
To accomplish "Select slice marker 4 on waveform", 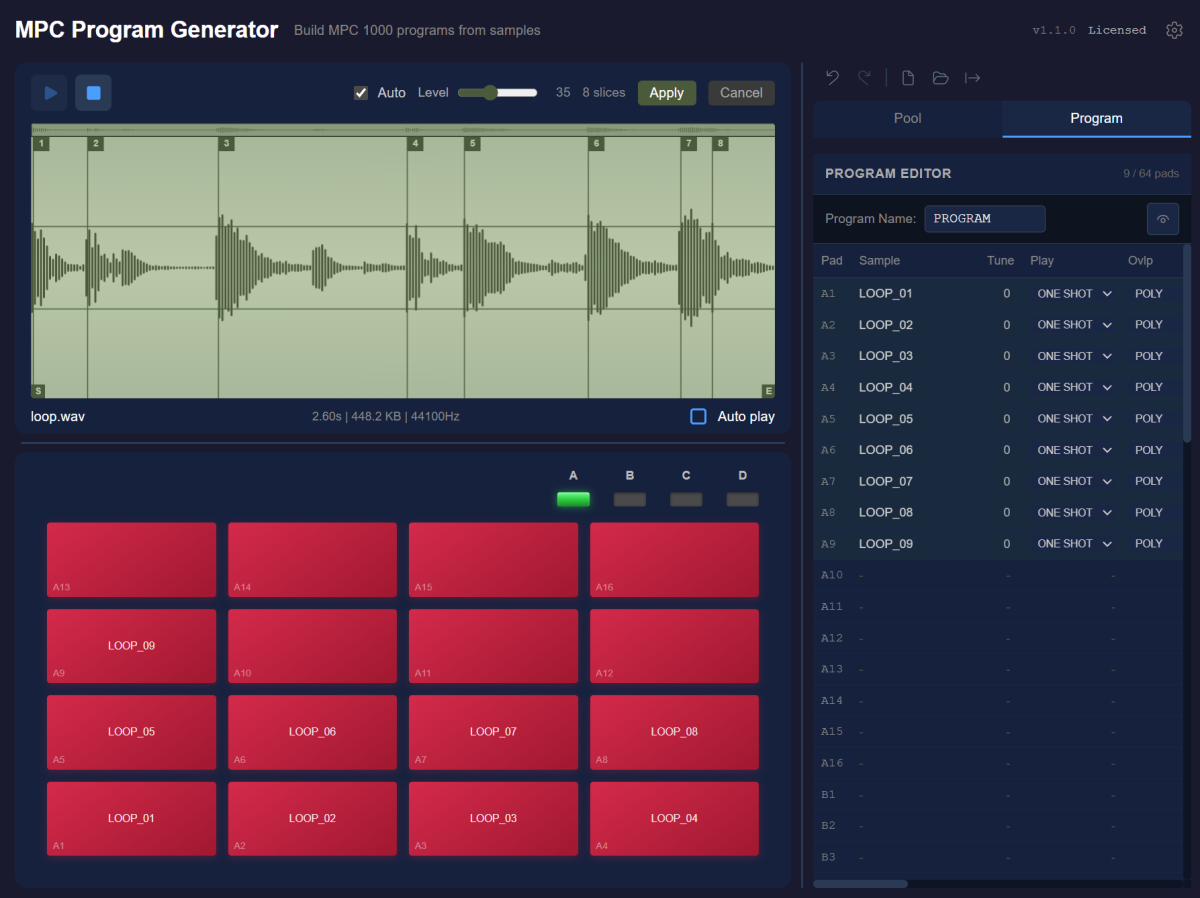I will (415, 144).
